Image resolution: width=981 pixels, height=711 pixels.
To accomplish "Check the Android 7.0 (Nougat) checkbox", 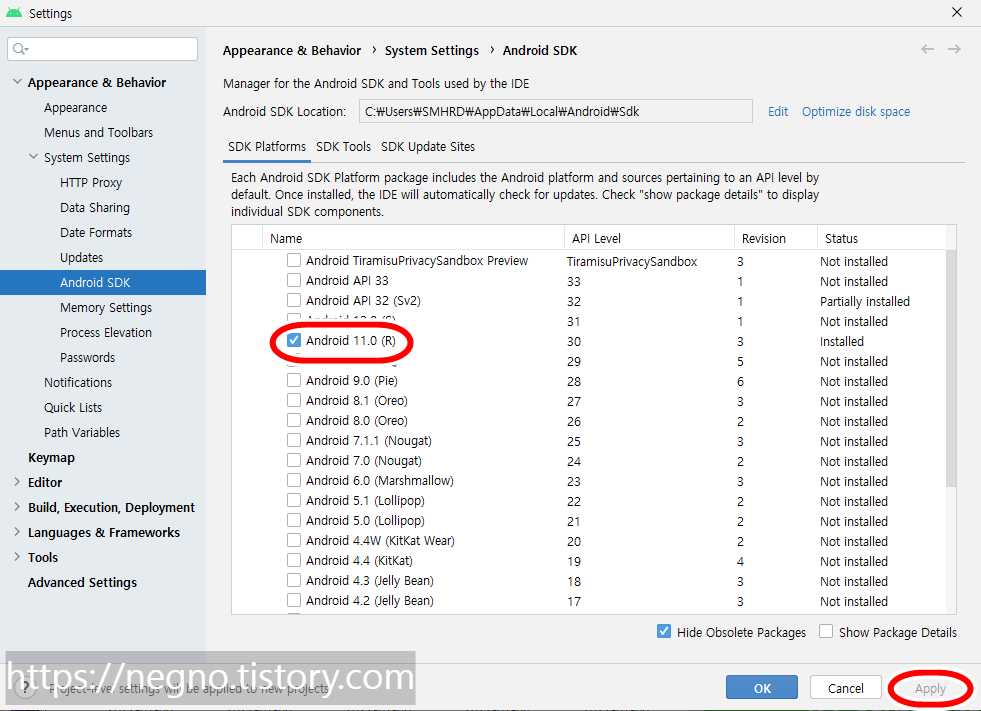I will (x=293, y=460).
